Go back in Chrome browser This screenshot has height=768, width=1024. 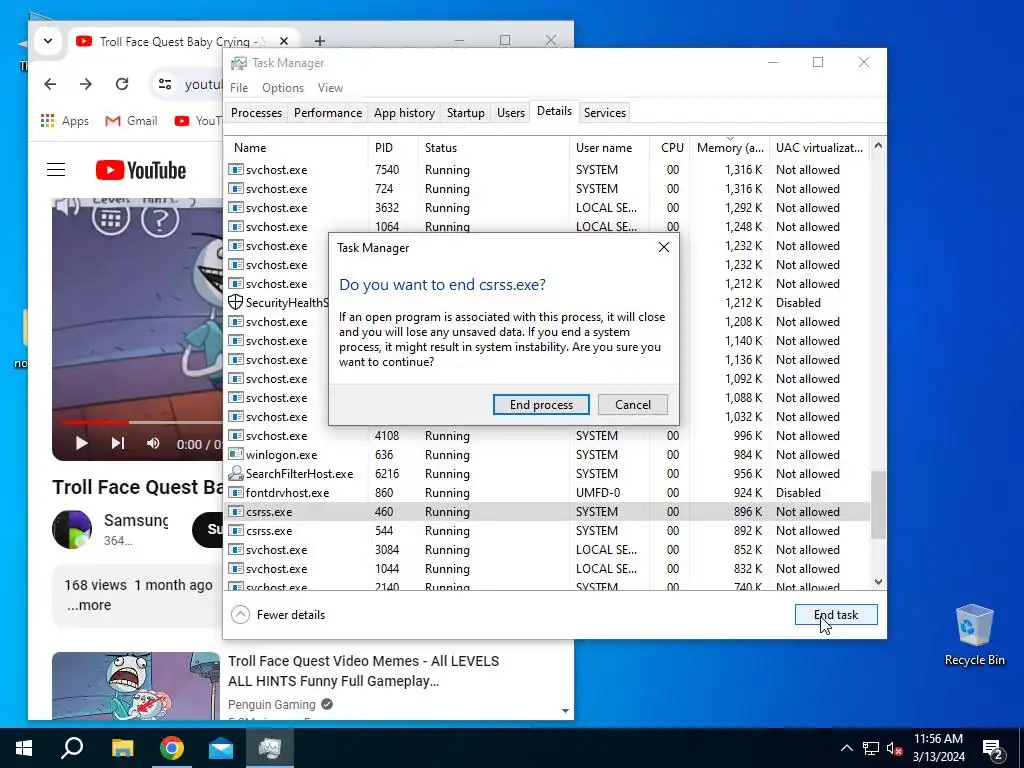[x=50, y=84]
